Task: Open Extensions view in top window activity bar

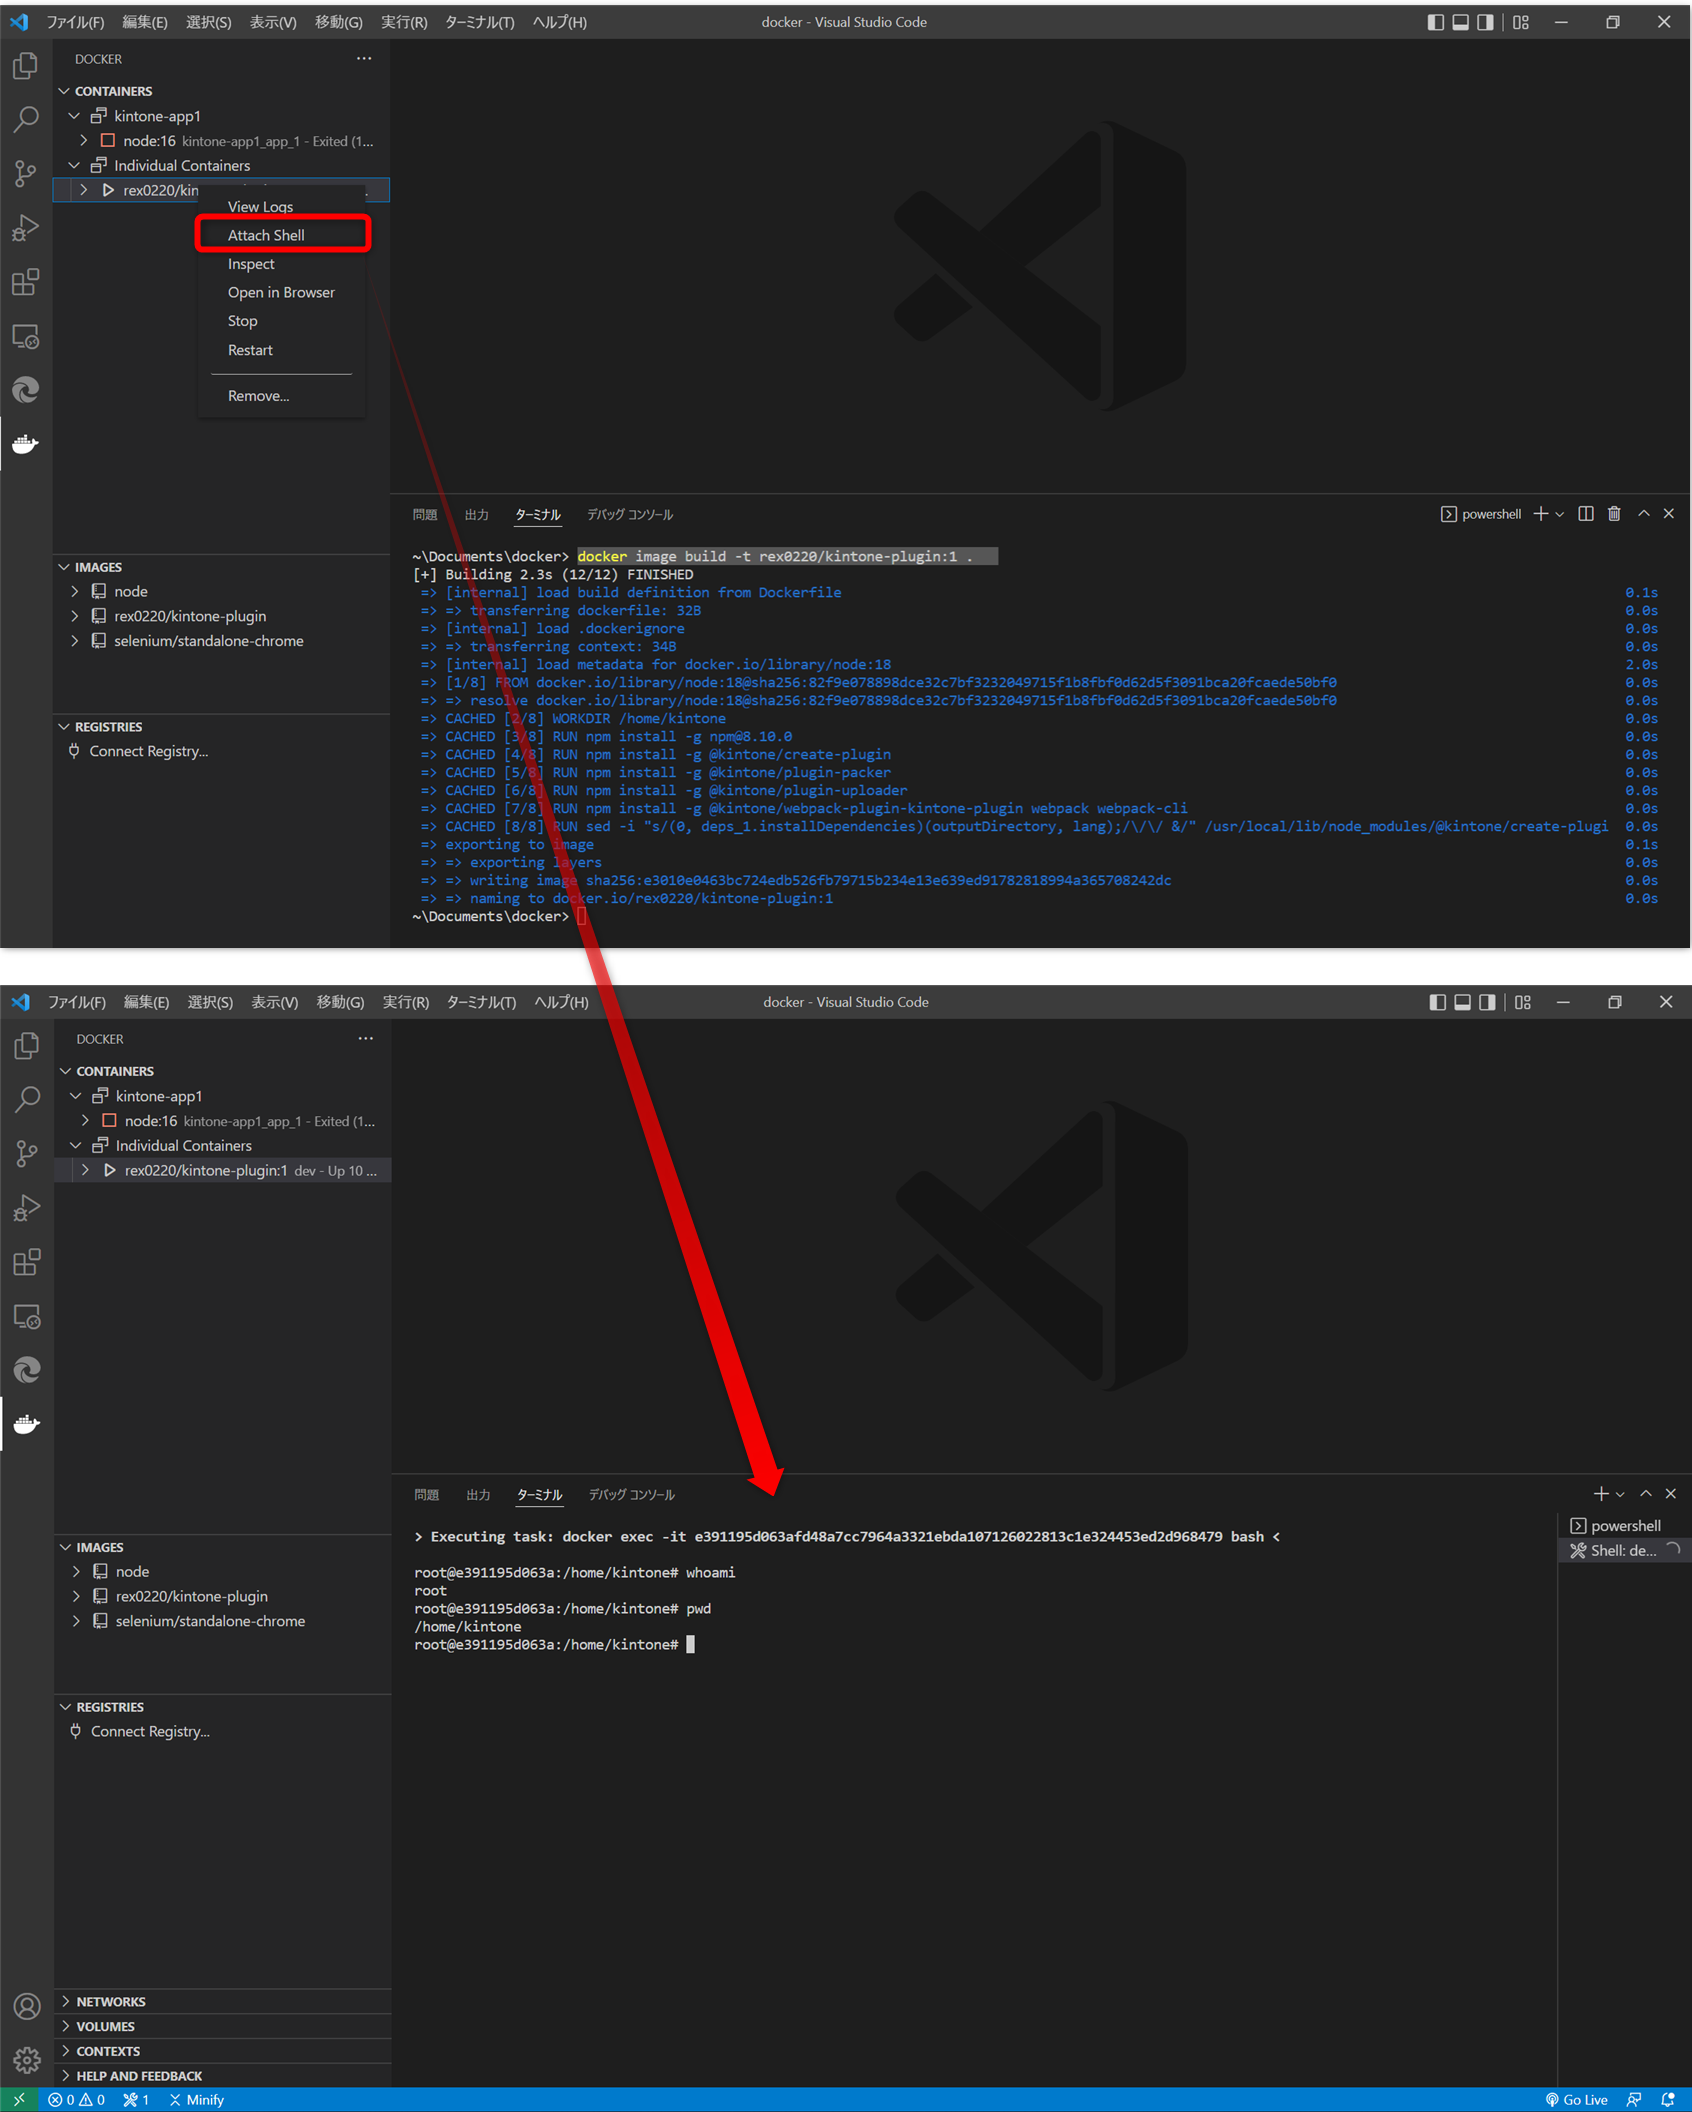Action: tap(26, 282)
